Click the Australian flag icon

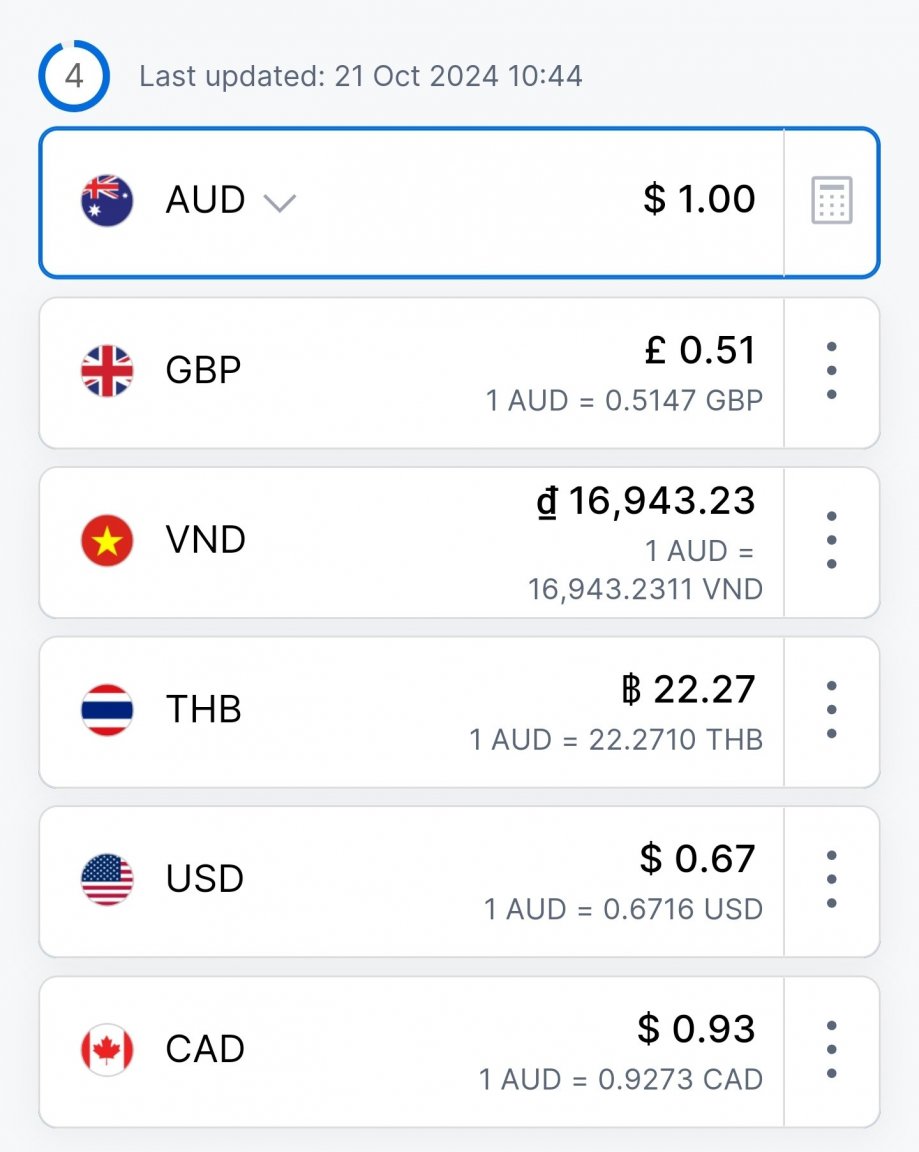107,200
